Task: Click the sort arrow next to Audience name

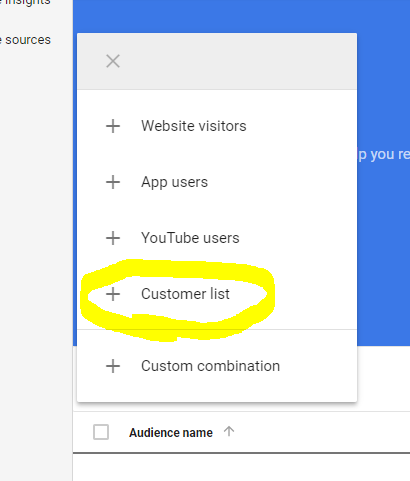Action: [x=229, y=432]
